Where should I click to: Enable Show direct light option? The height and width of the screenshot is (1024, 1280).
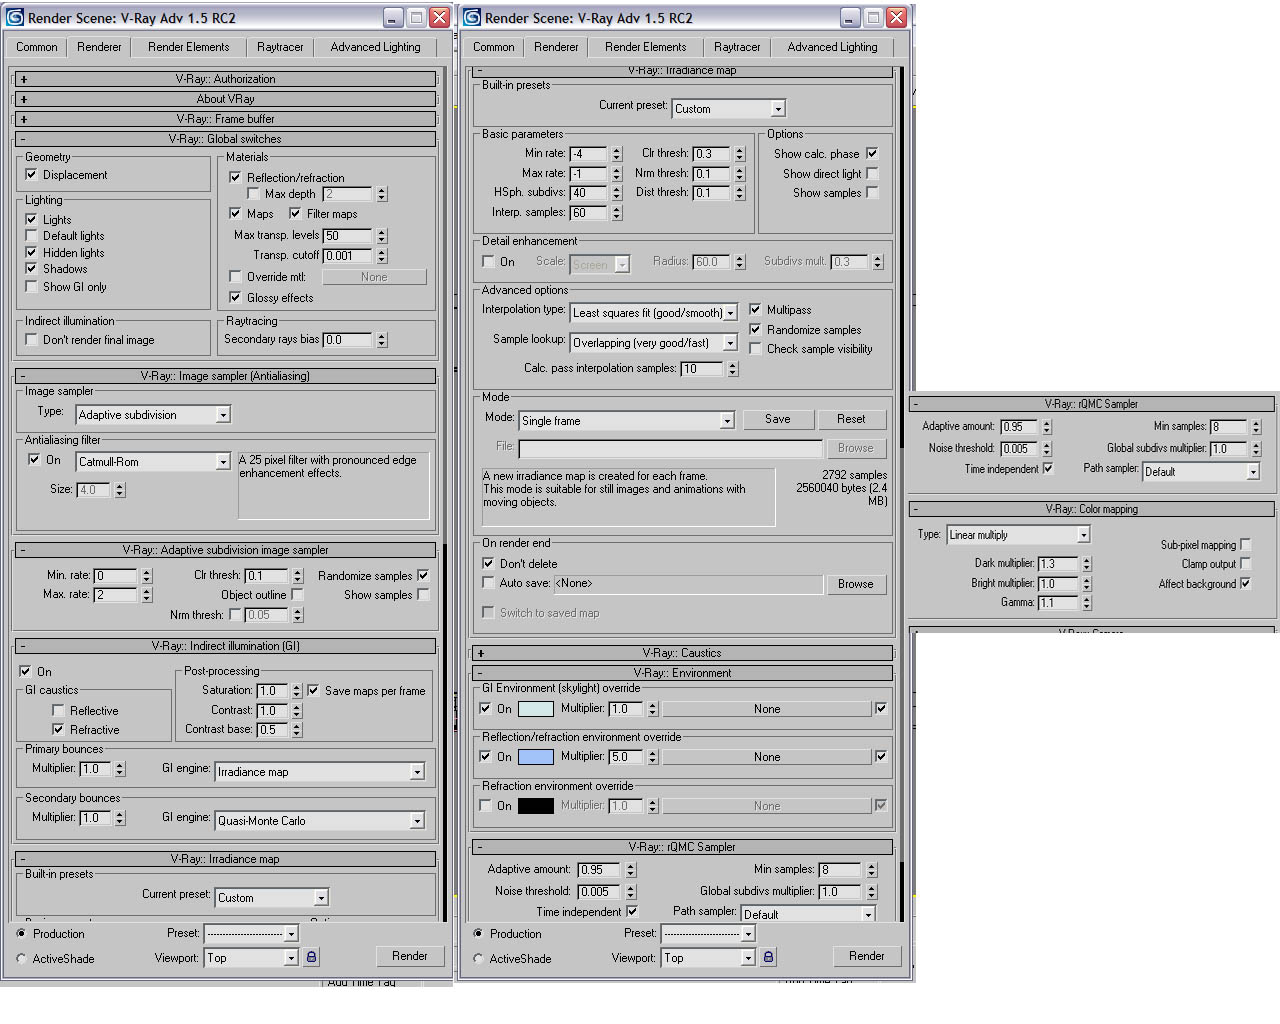(872, 174)
